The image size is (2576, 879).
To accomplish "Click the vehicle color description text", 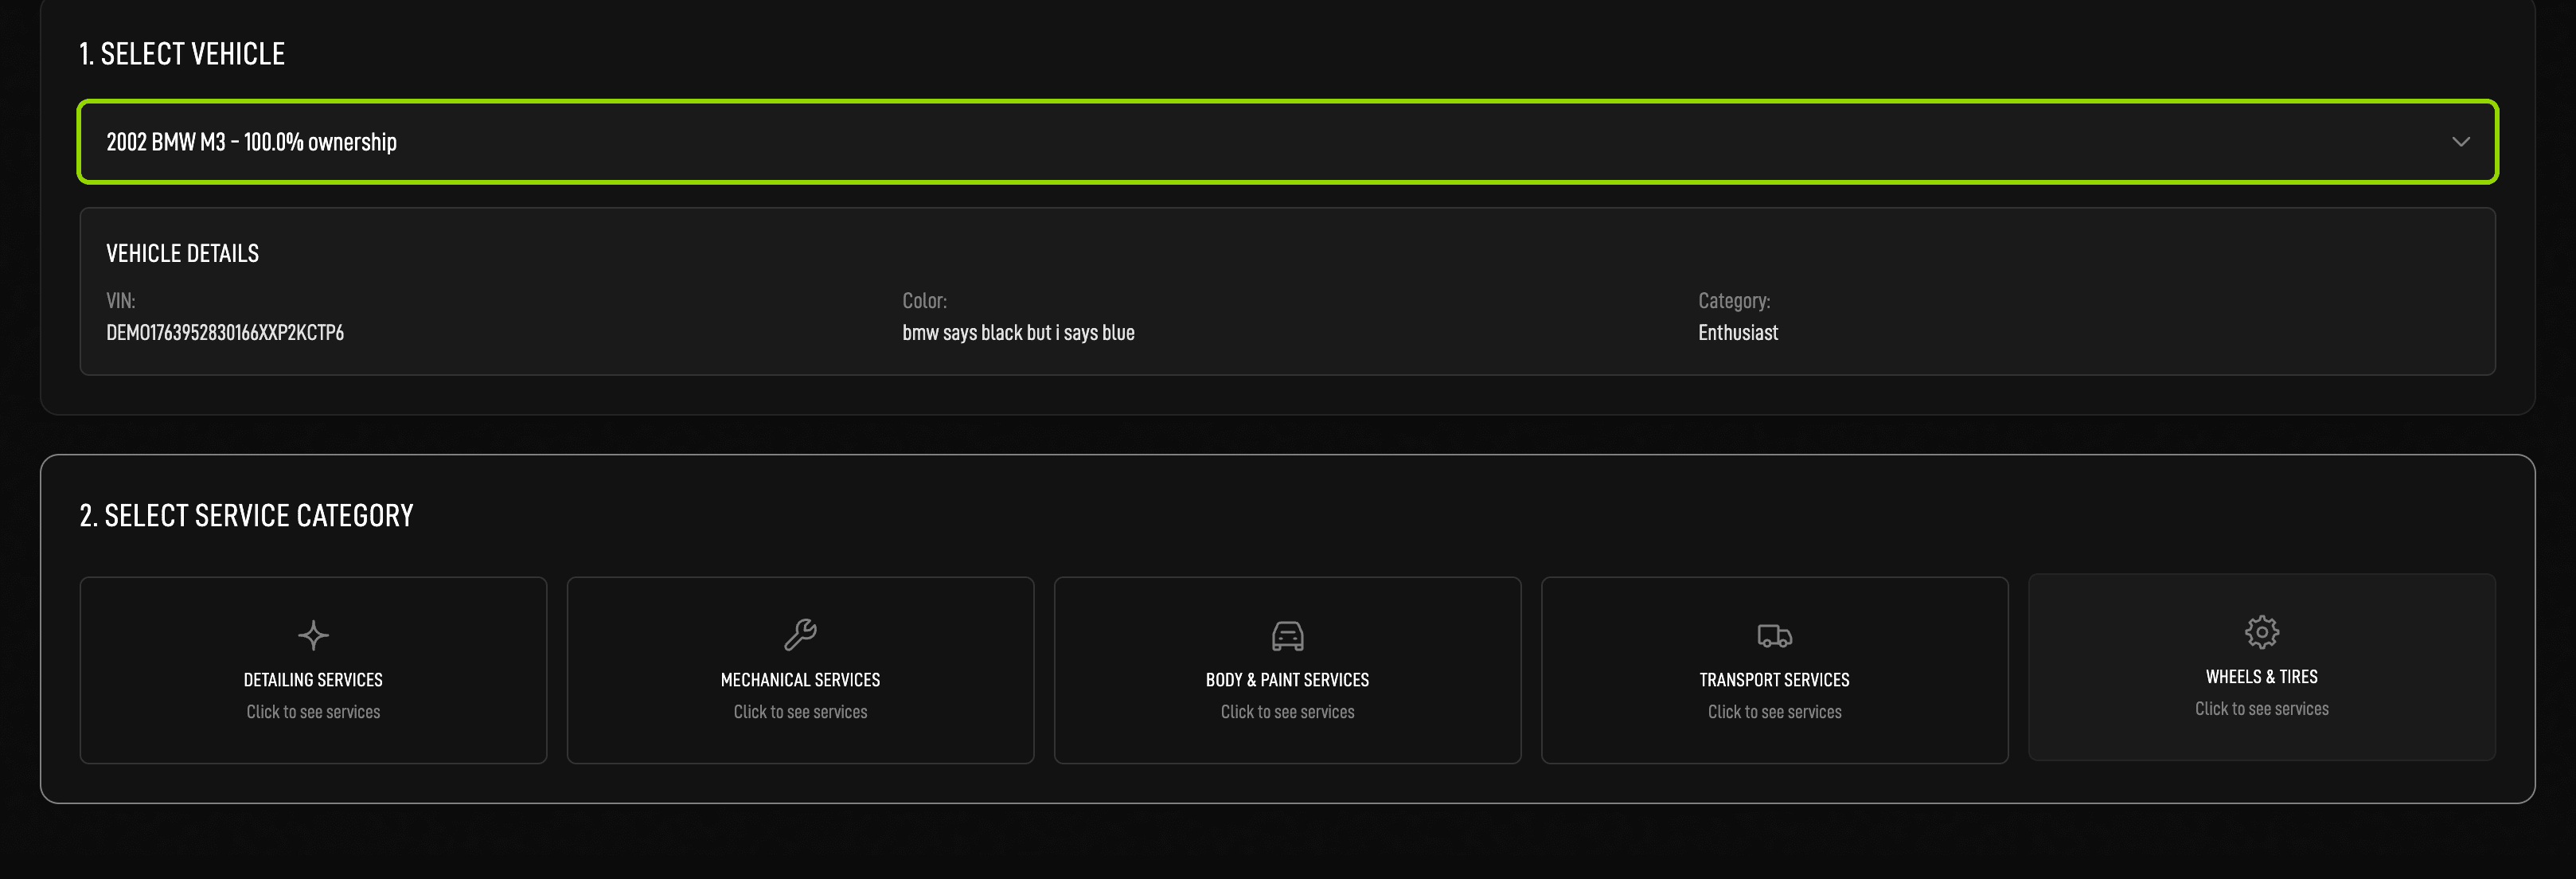I will (1018, 333).
